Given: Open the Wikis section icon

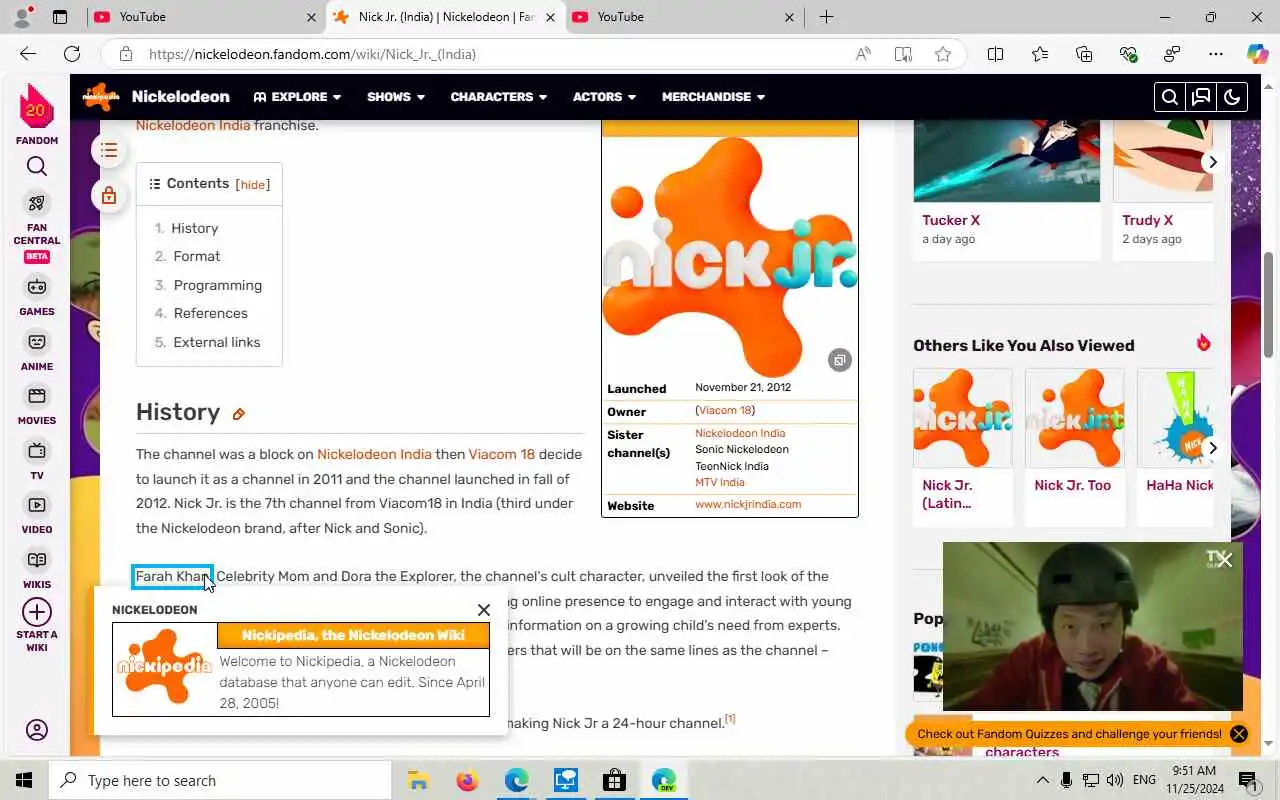Looking at the screenshot, I should point(37,560).
